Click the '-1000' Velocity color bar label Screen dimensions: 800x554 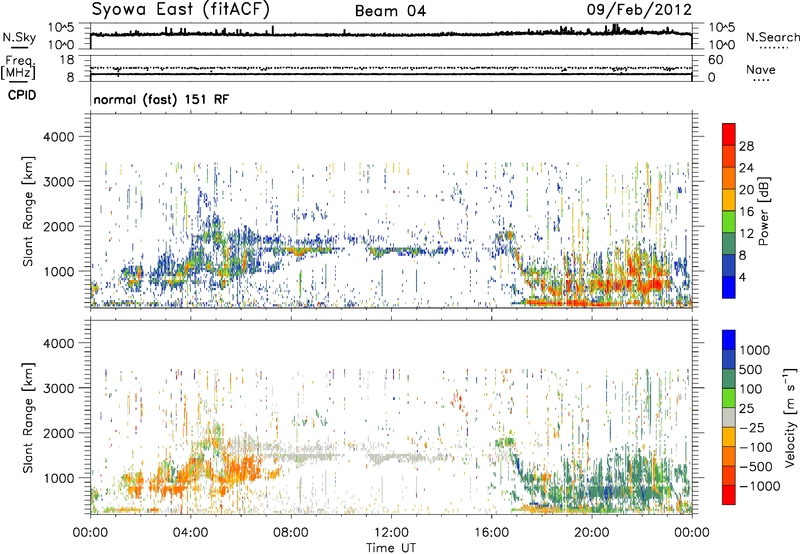pos(760,486)
